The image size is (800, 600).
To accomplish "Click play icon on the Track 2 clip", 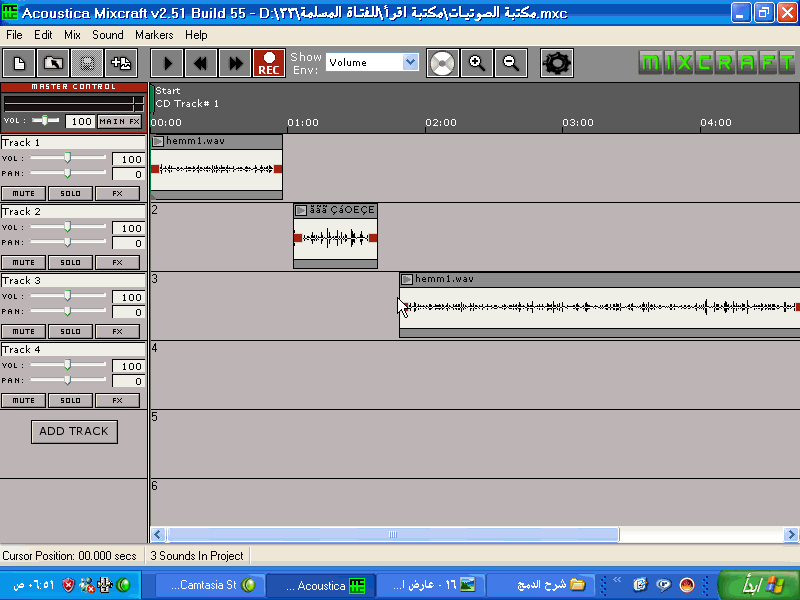I will tap(301, 210).
